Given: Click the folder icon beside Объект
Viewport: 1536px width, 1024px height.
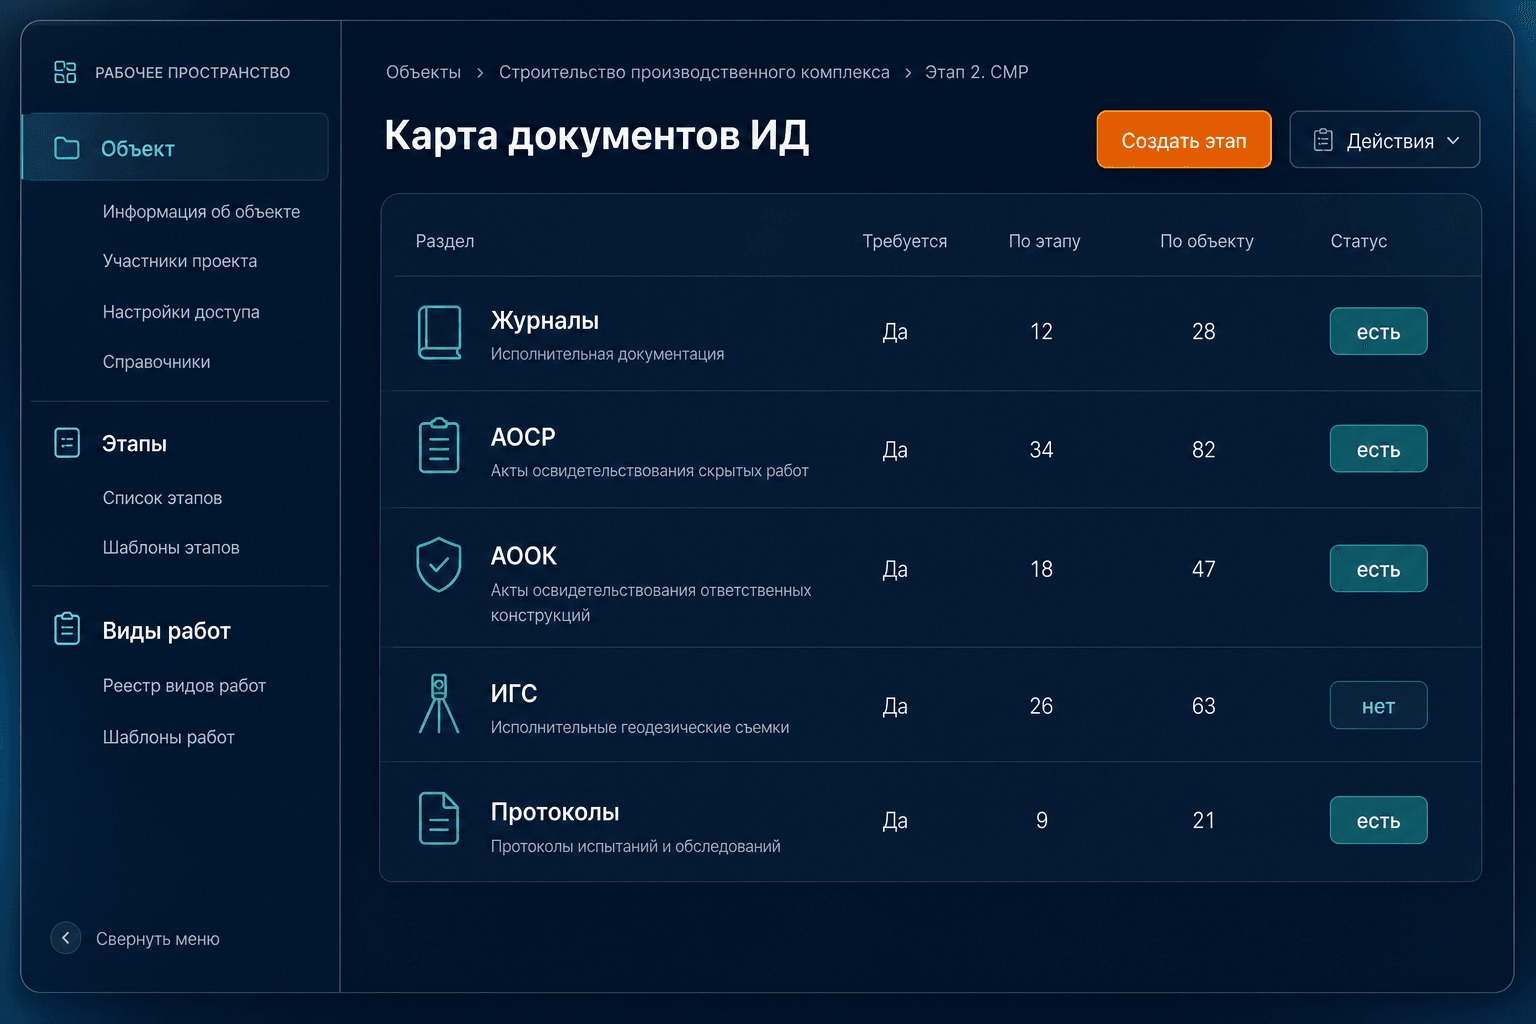Looking at the screenshot, I should pos(67,148).
